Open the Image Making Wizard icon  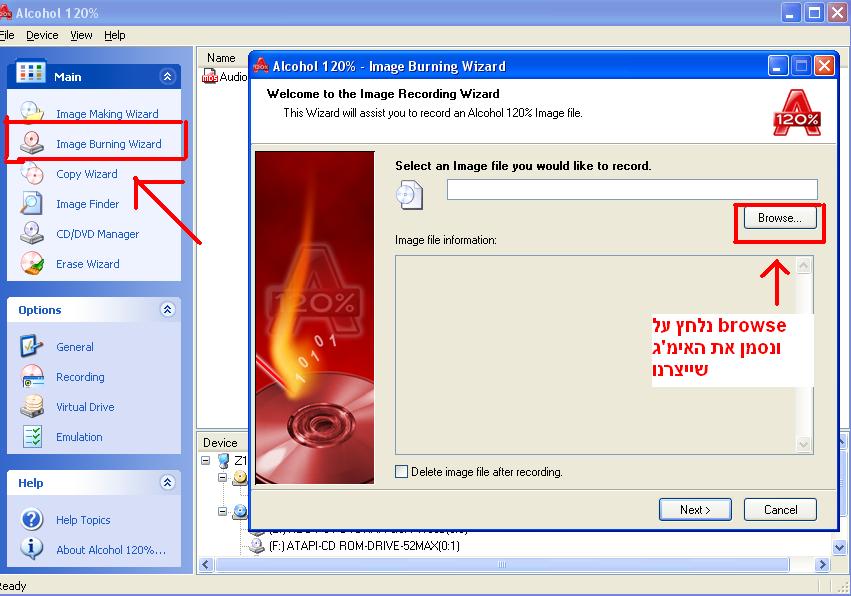[x=32, y=113]
